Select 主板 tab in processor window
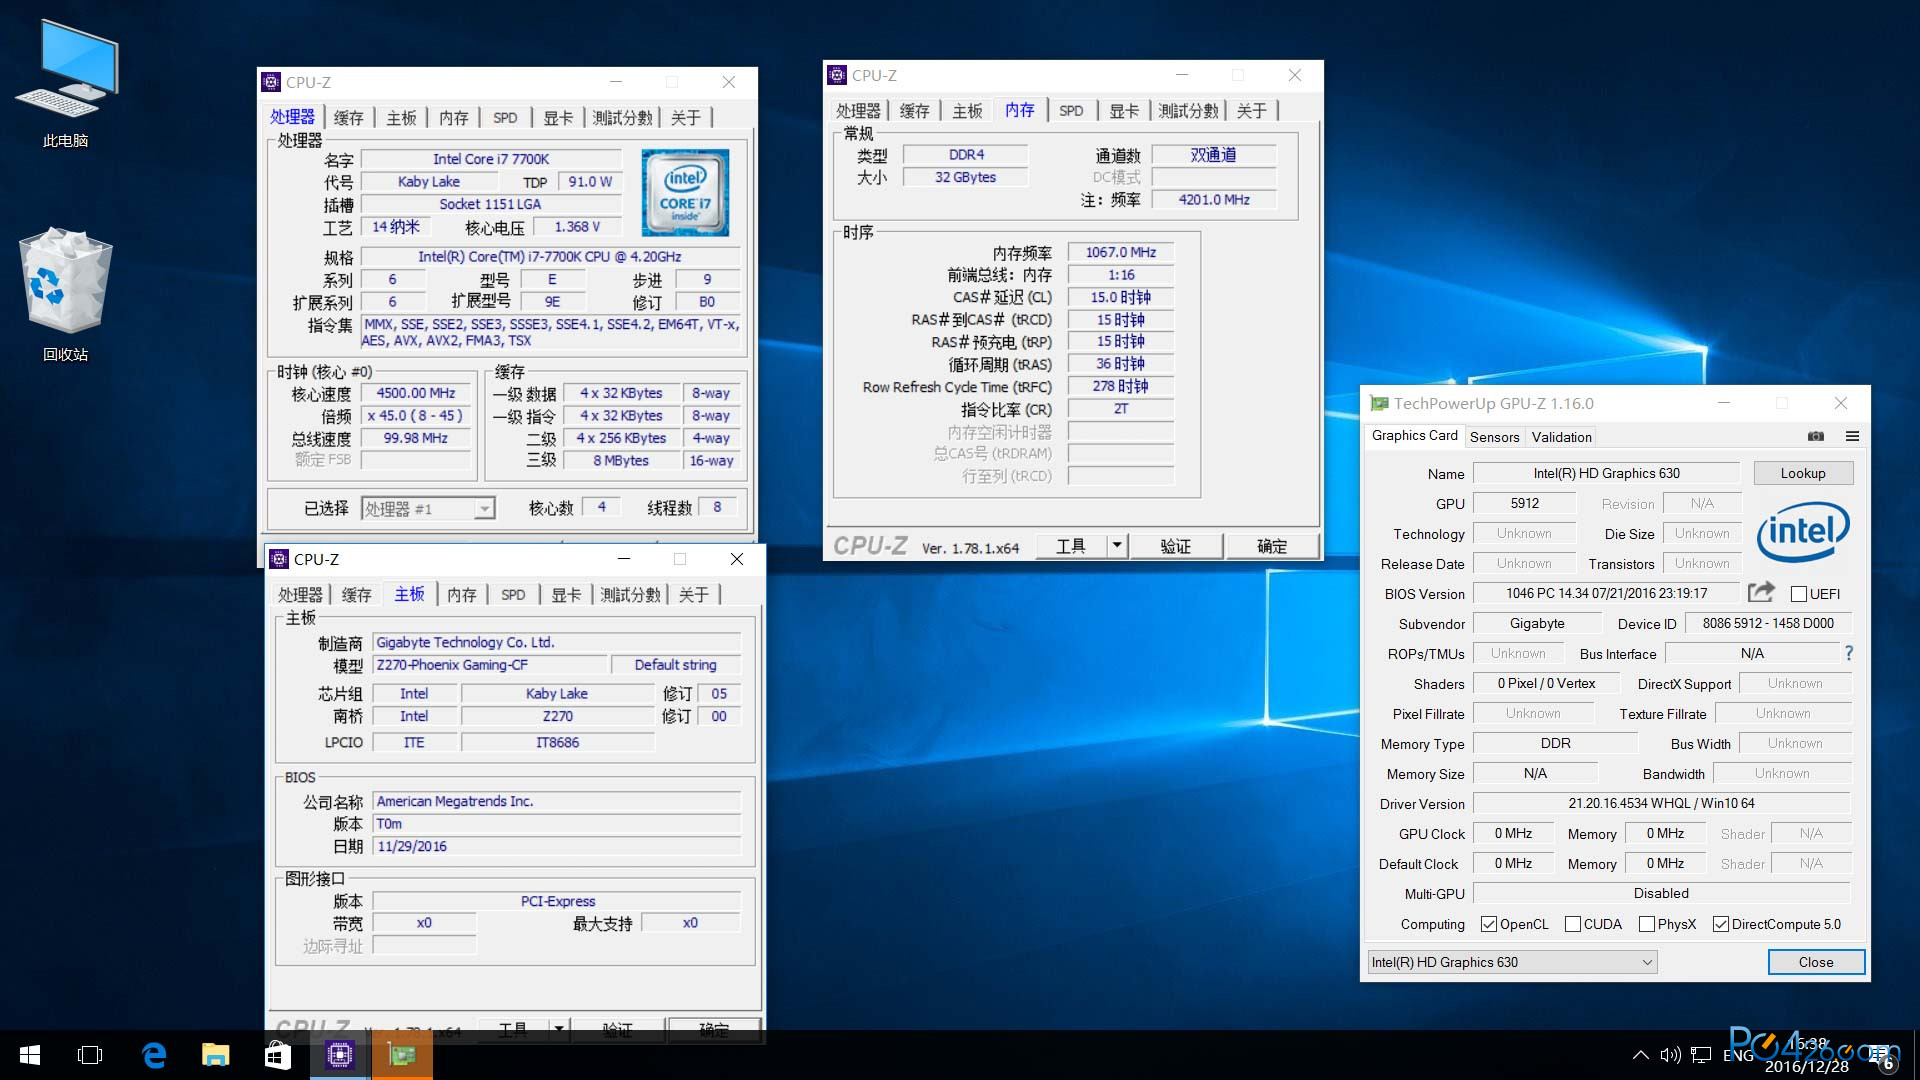 click(401, 118)
